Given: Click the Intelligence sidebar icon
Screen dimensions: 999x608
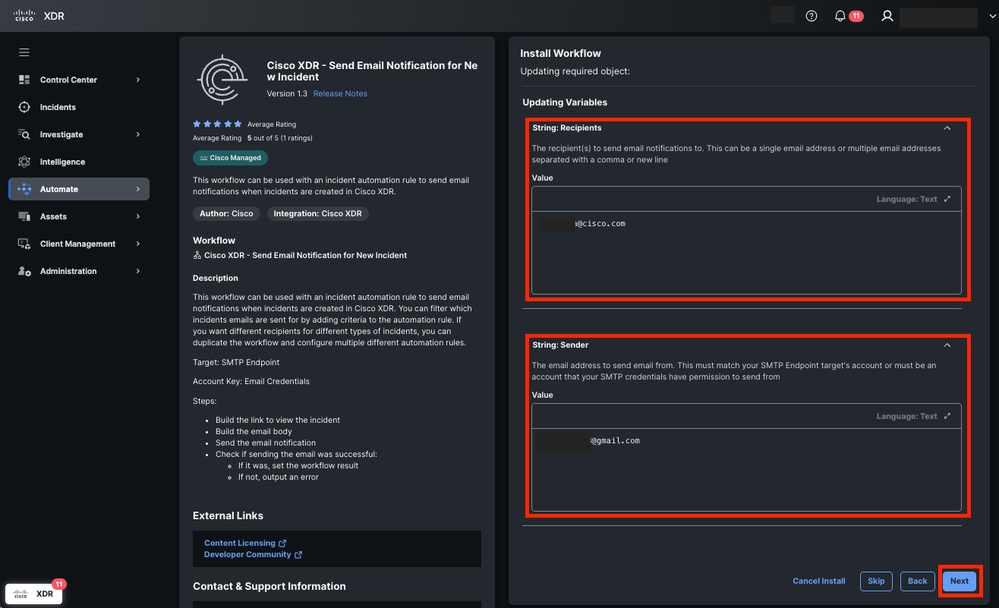Looking at the screenshot, I should coord(24,162).
